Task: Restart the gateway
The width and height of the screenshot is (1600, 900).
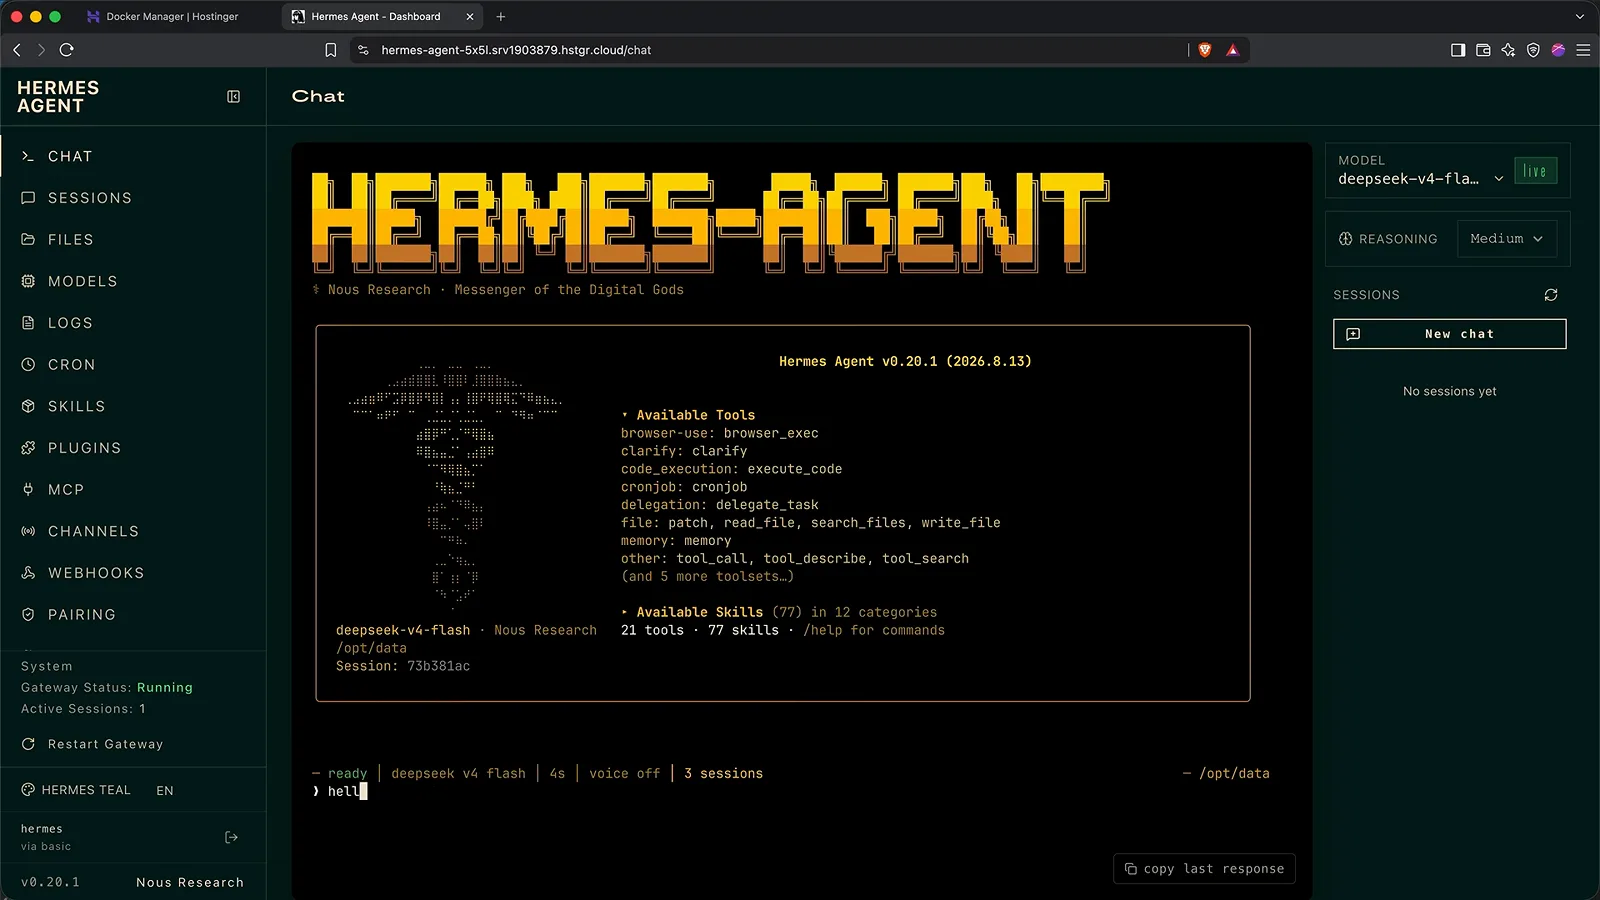Action: point(92,744)
